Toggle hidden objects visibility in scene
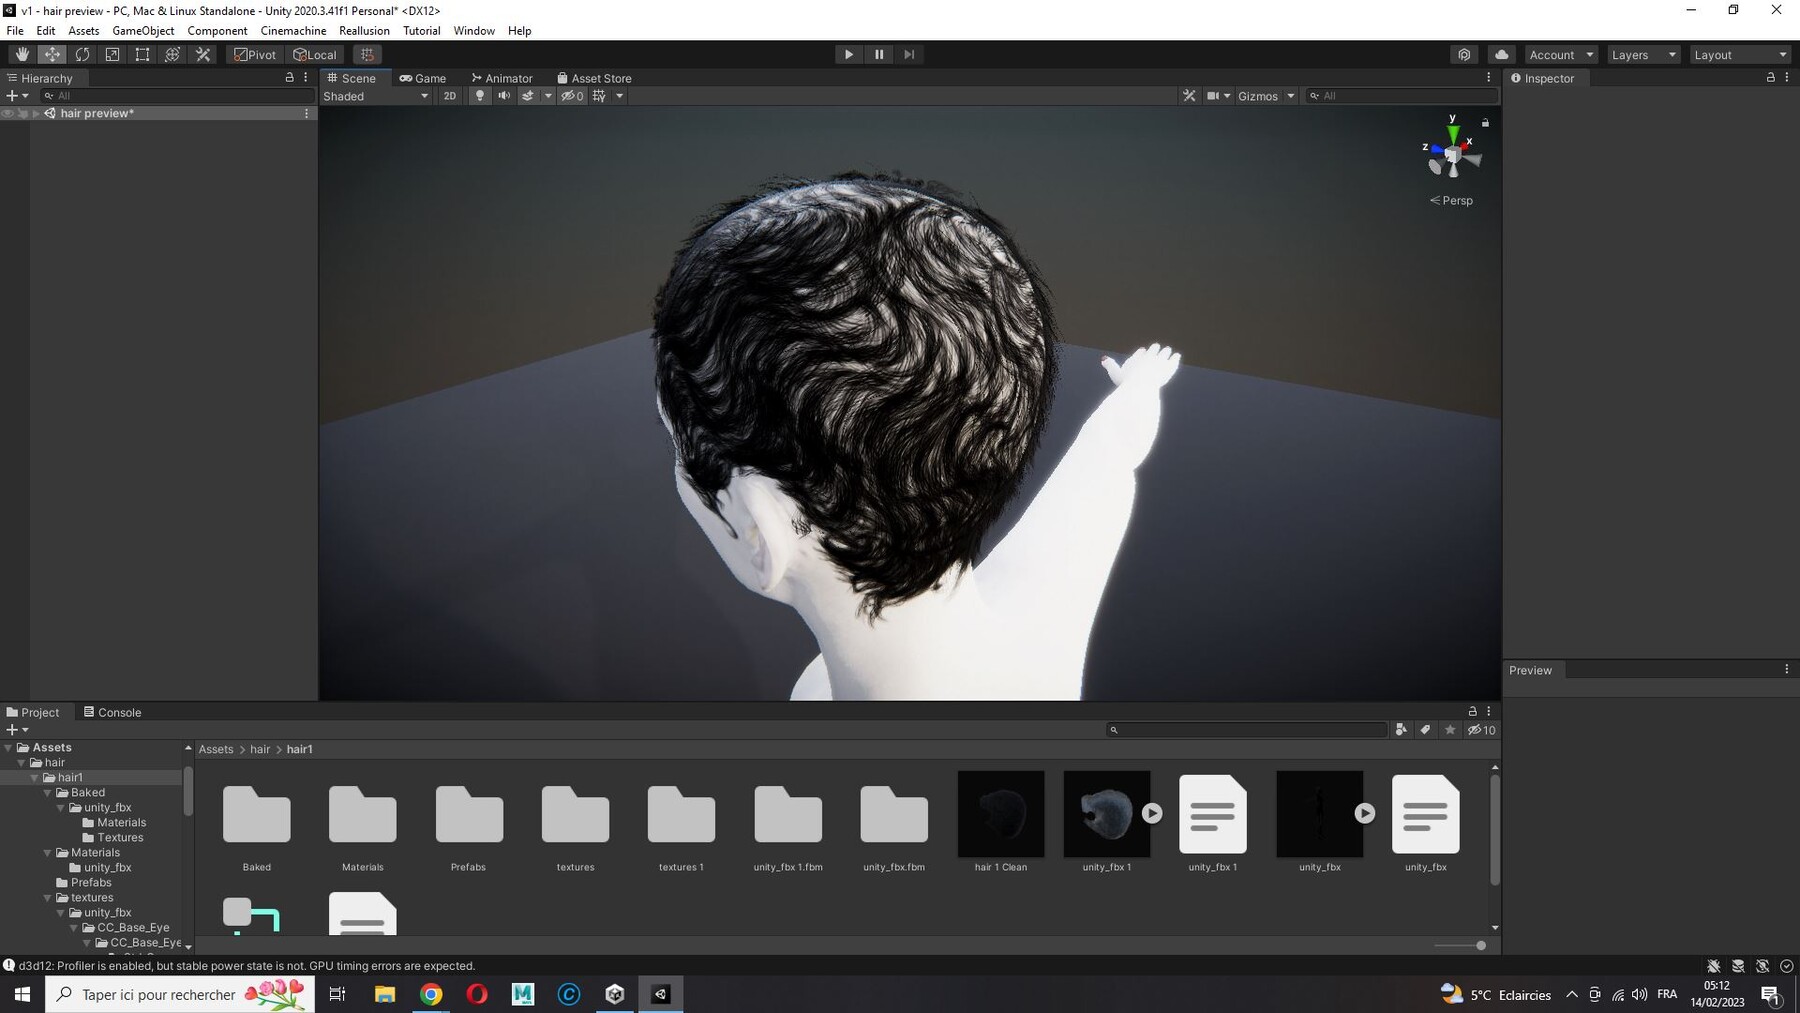 coord(572,96)
